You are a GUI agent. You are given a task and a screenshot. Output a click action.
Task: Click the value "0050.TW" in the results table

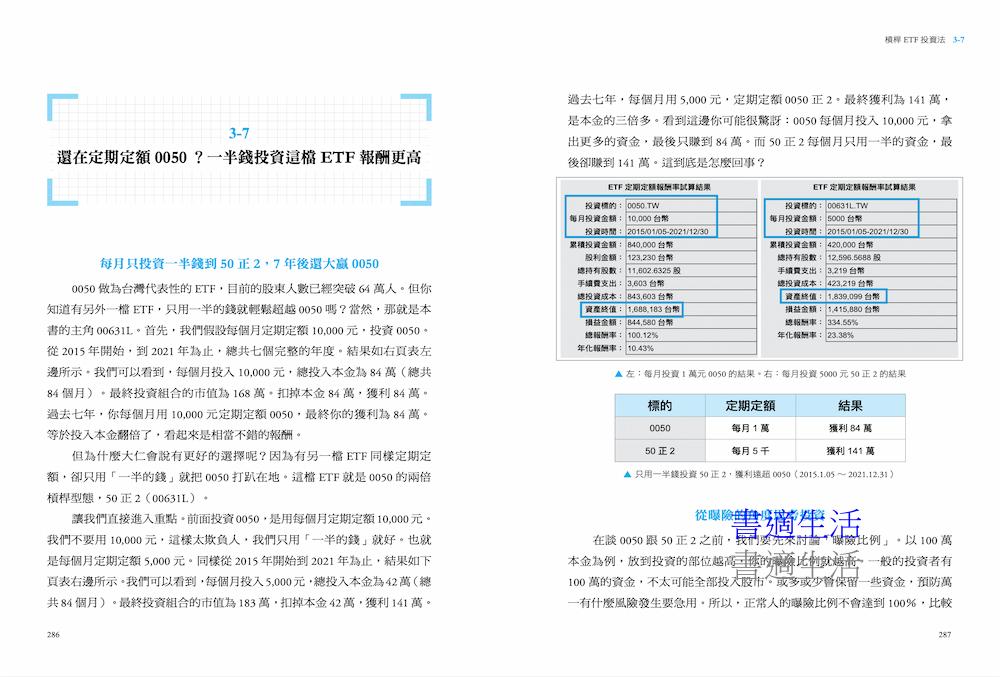pos(643,205)
